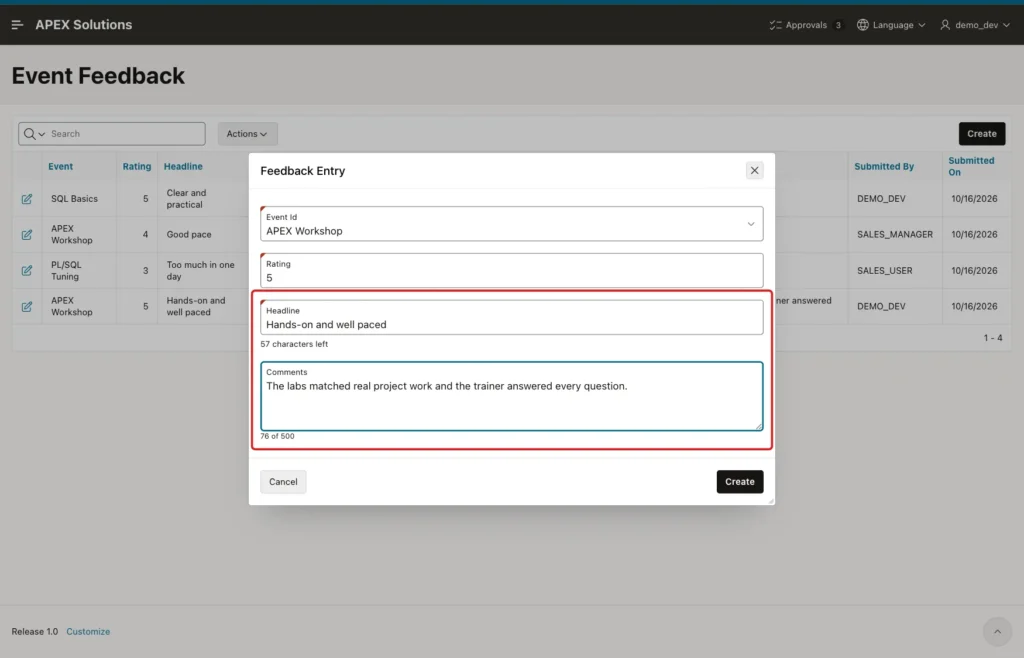Click the APEX Solutions title

[x=84, y=25]
